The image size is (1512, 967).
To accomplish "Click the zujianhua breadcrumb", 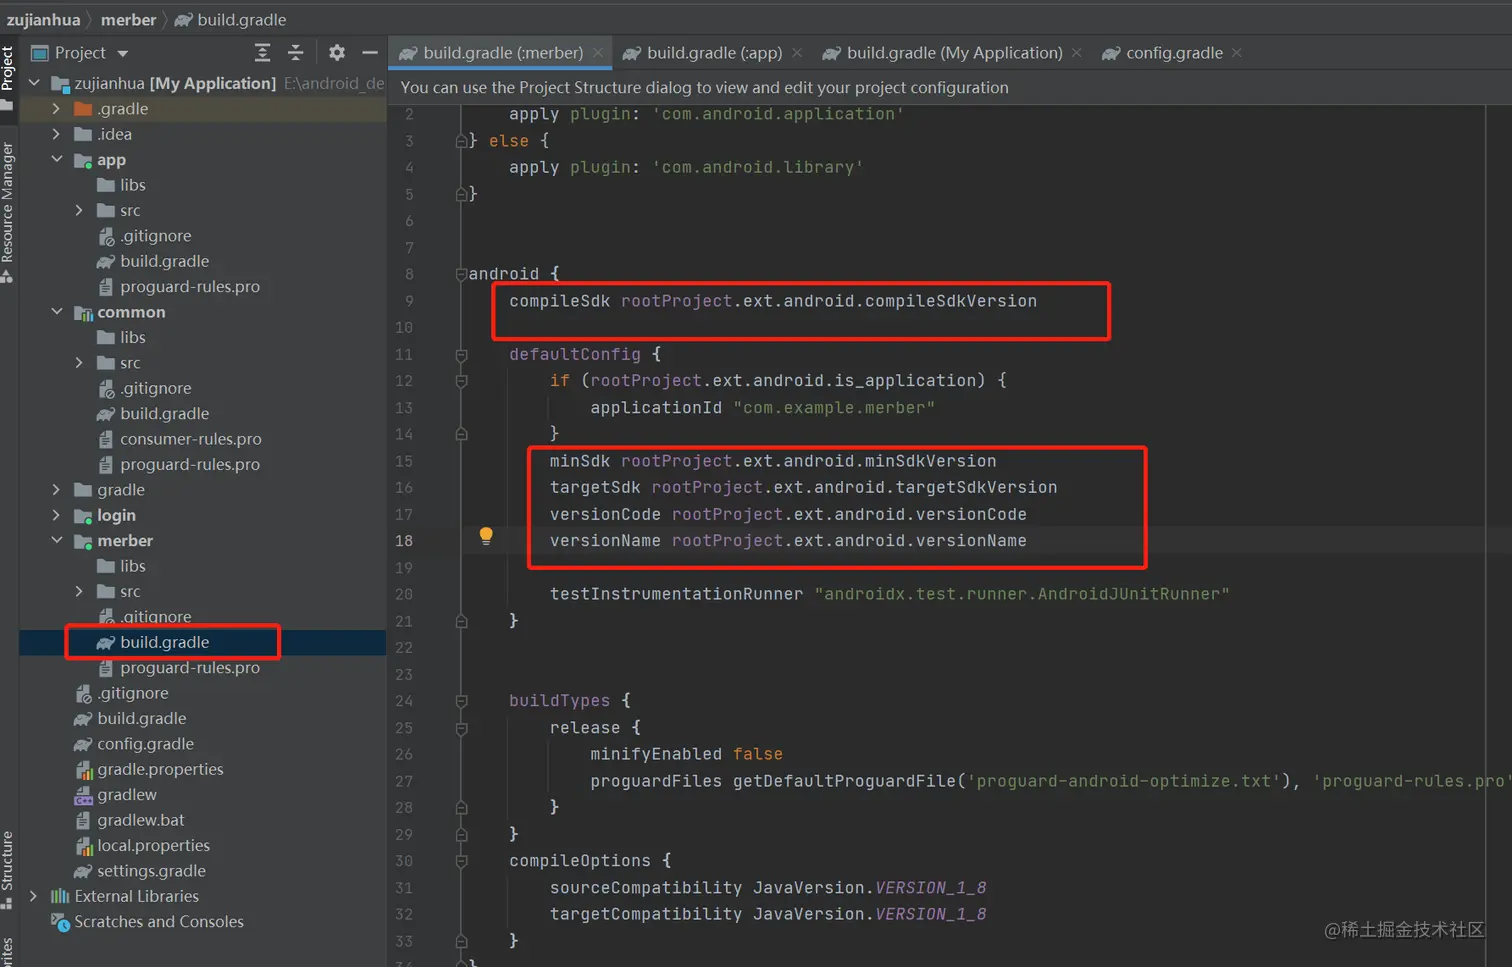I will point(43,20).
